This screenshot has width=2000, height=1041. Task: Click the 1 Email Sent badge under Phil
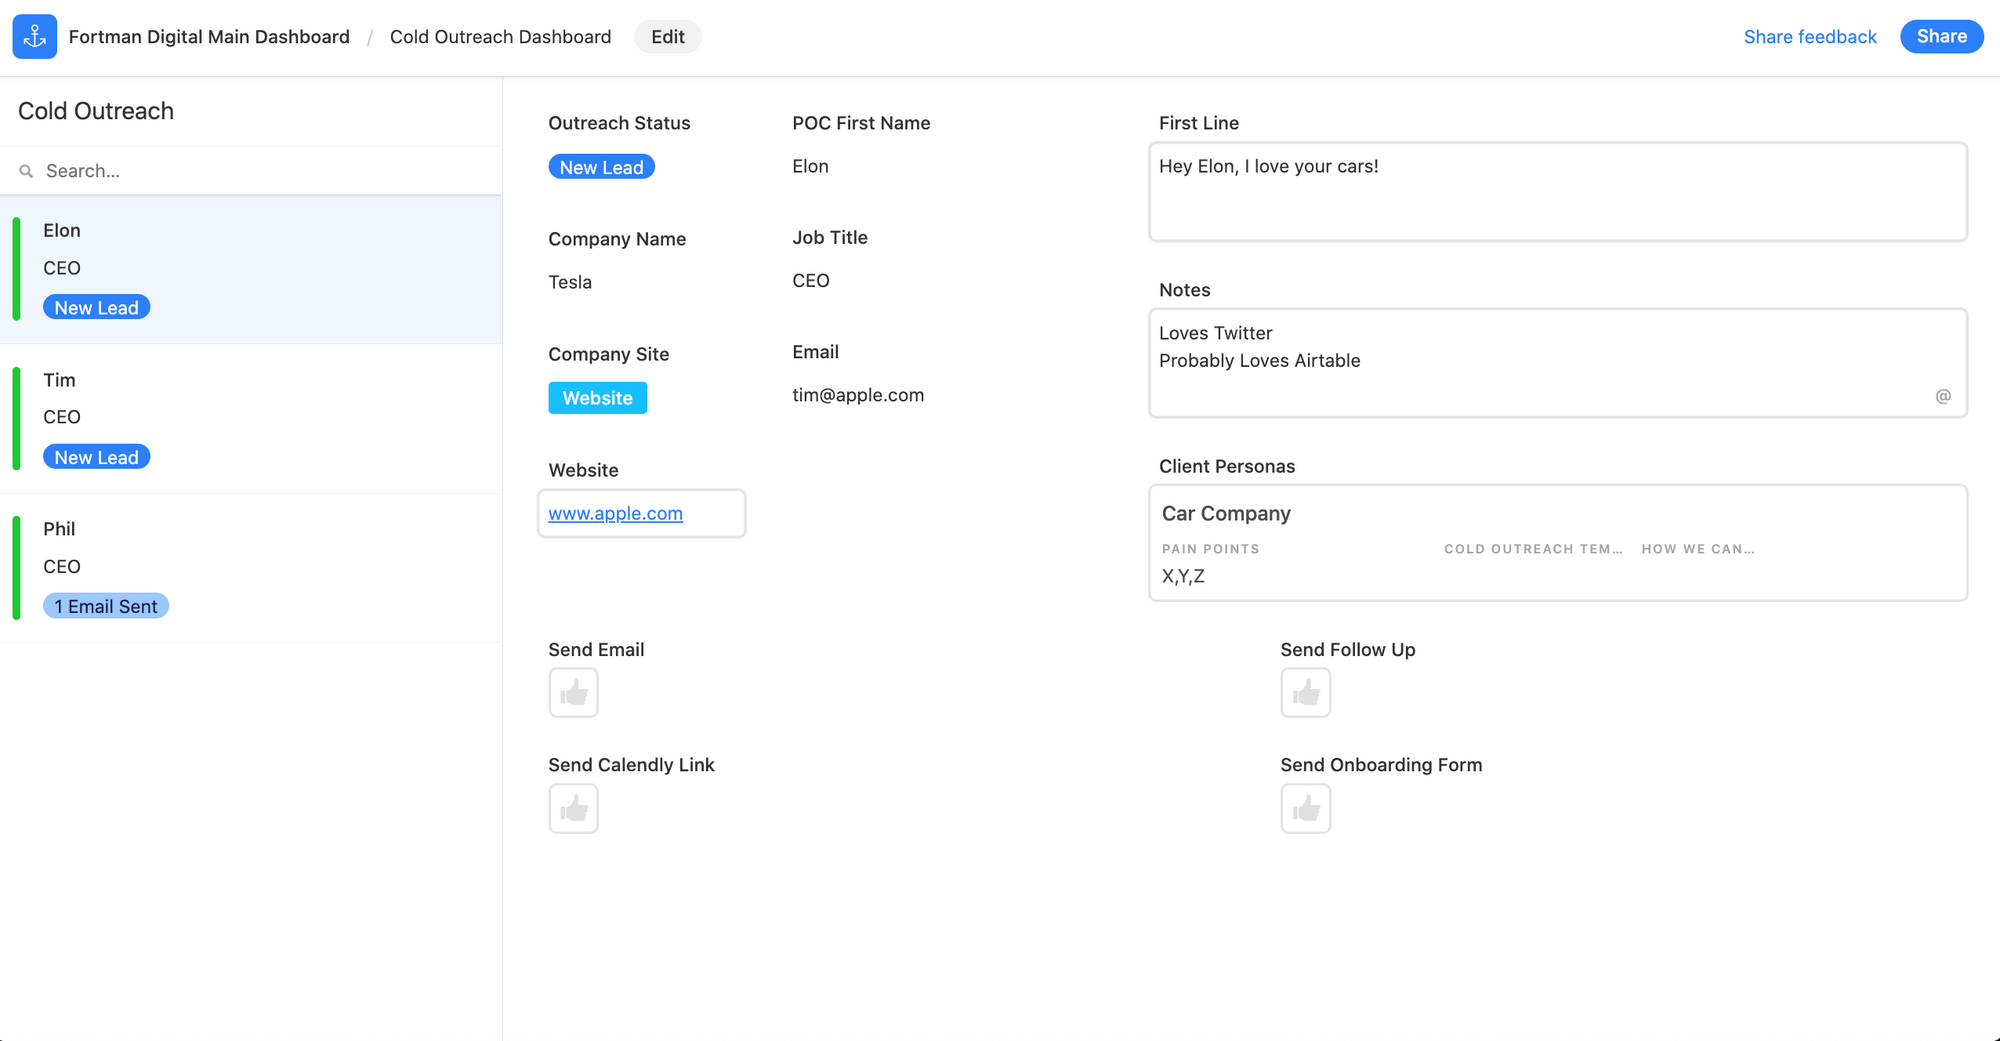coord(106,606)
